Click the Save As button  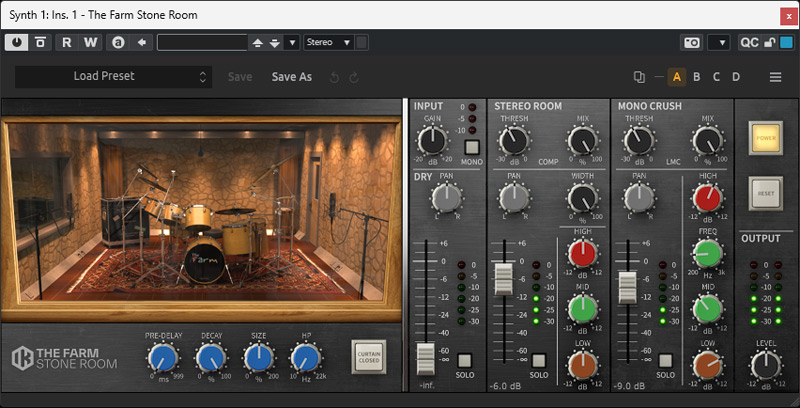point(292,76)
